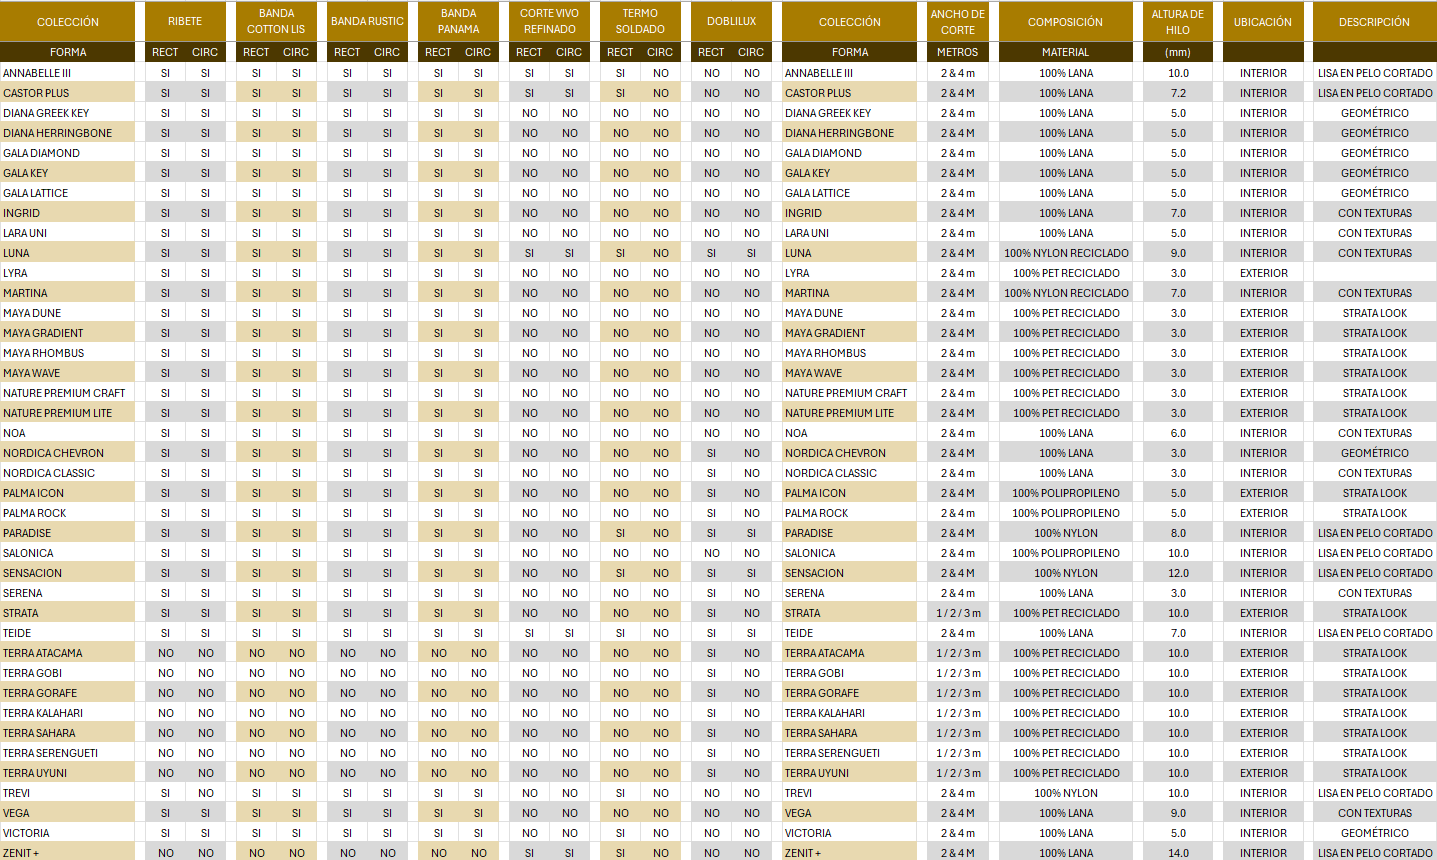Select the BANDA PANAMA header cell
This screenshot has height=860, width=1437.
pyautogui.click(x=458, y=21)
